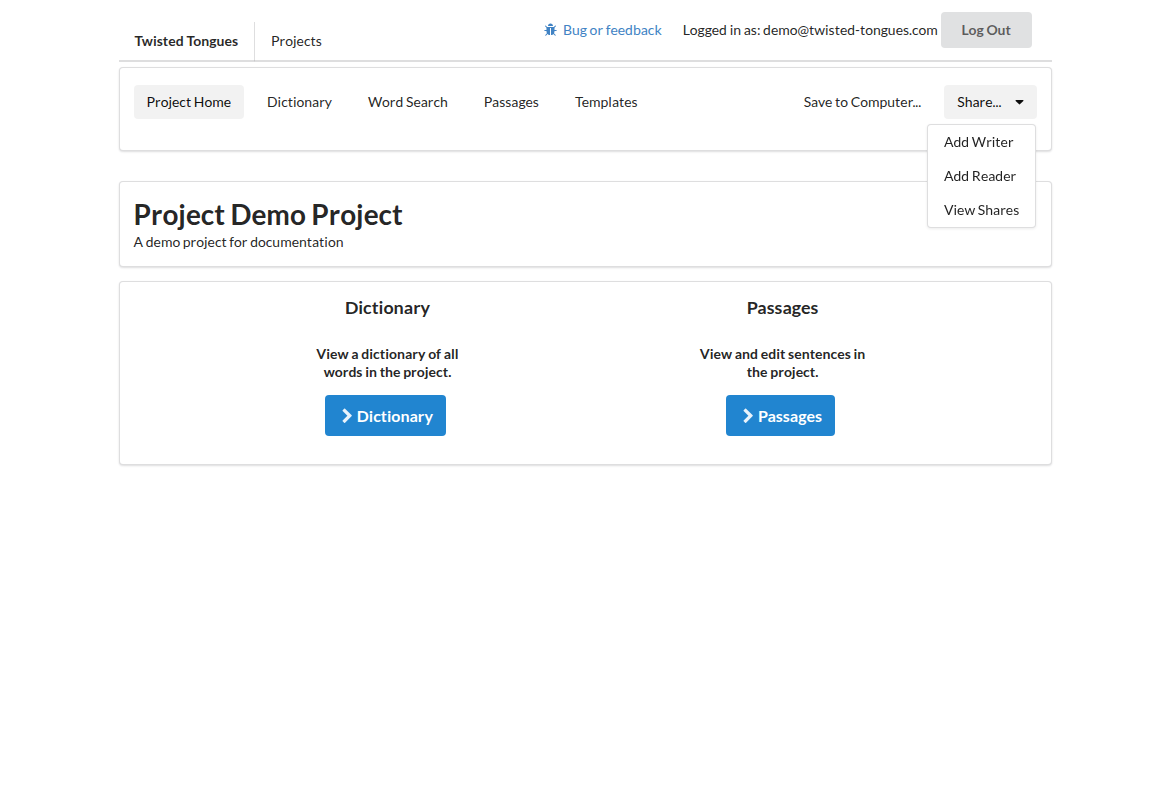
Task: Click the blue Passages button
Action: (780, 416)
